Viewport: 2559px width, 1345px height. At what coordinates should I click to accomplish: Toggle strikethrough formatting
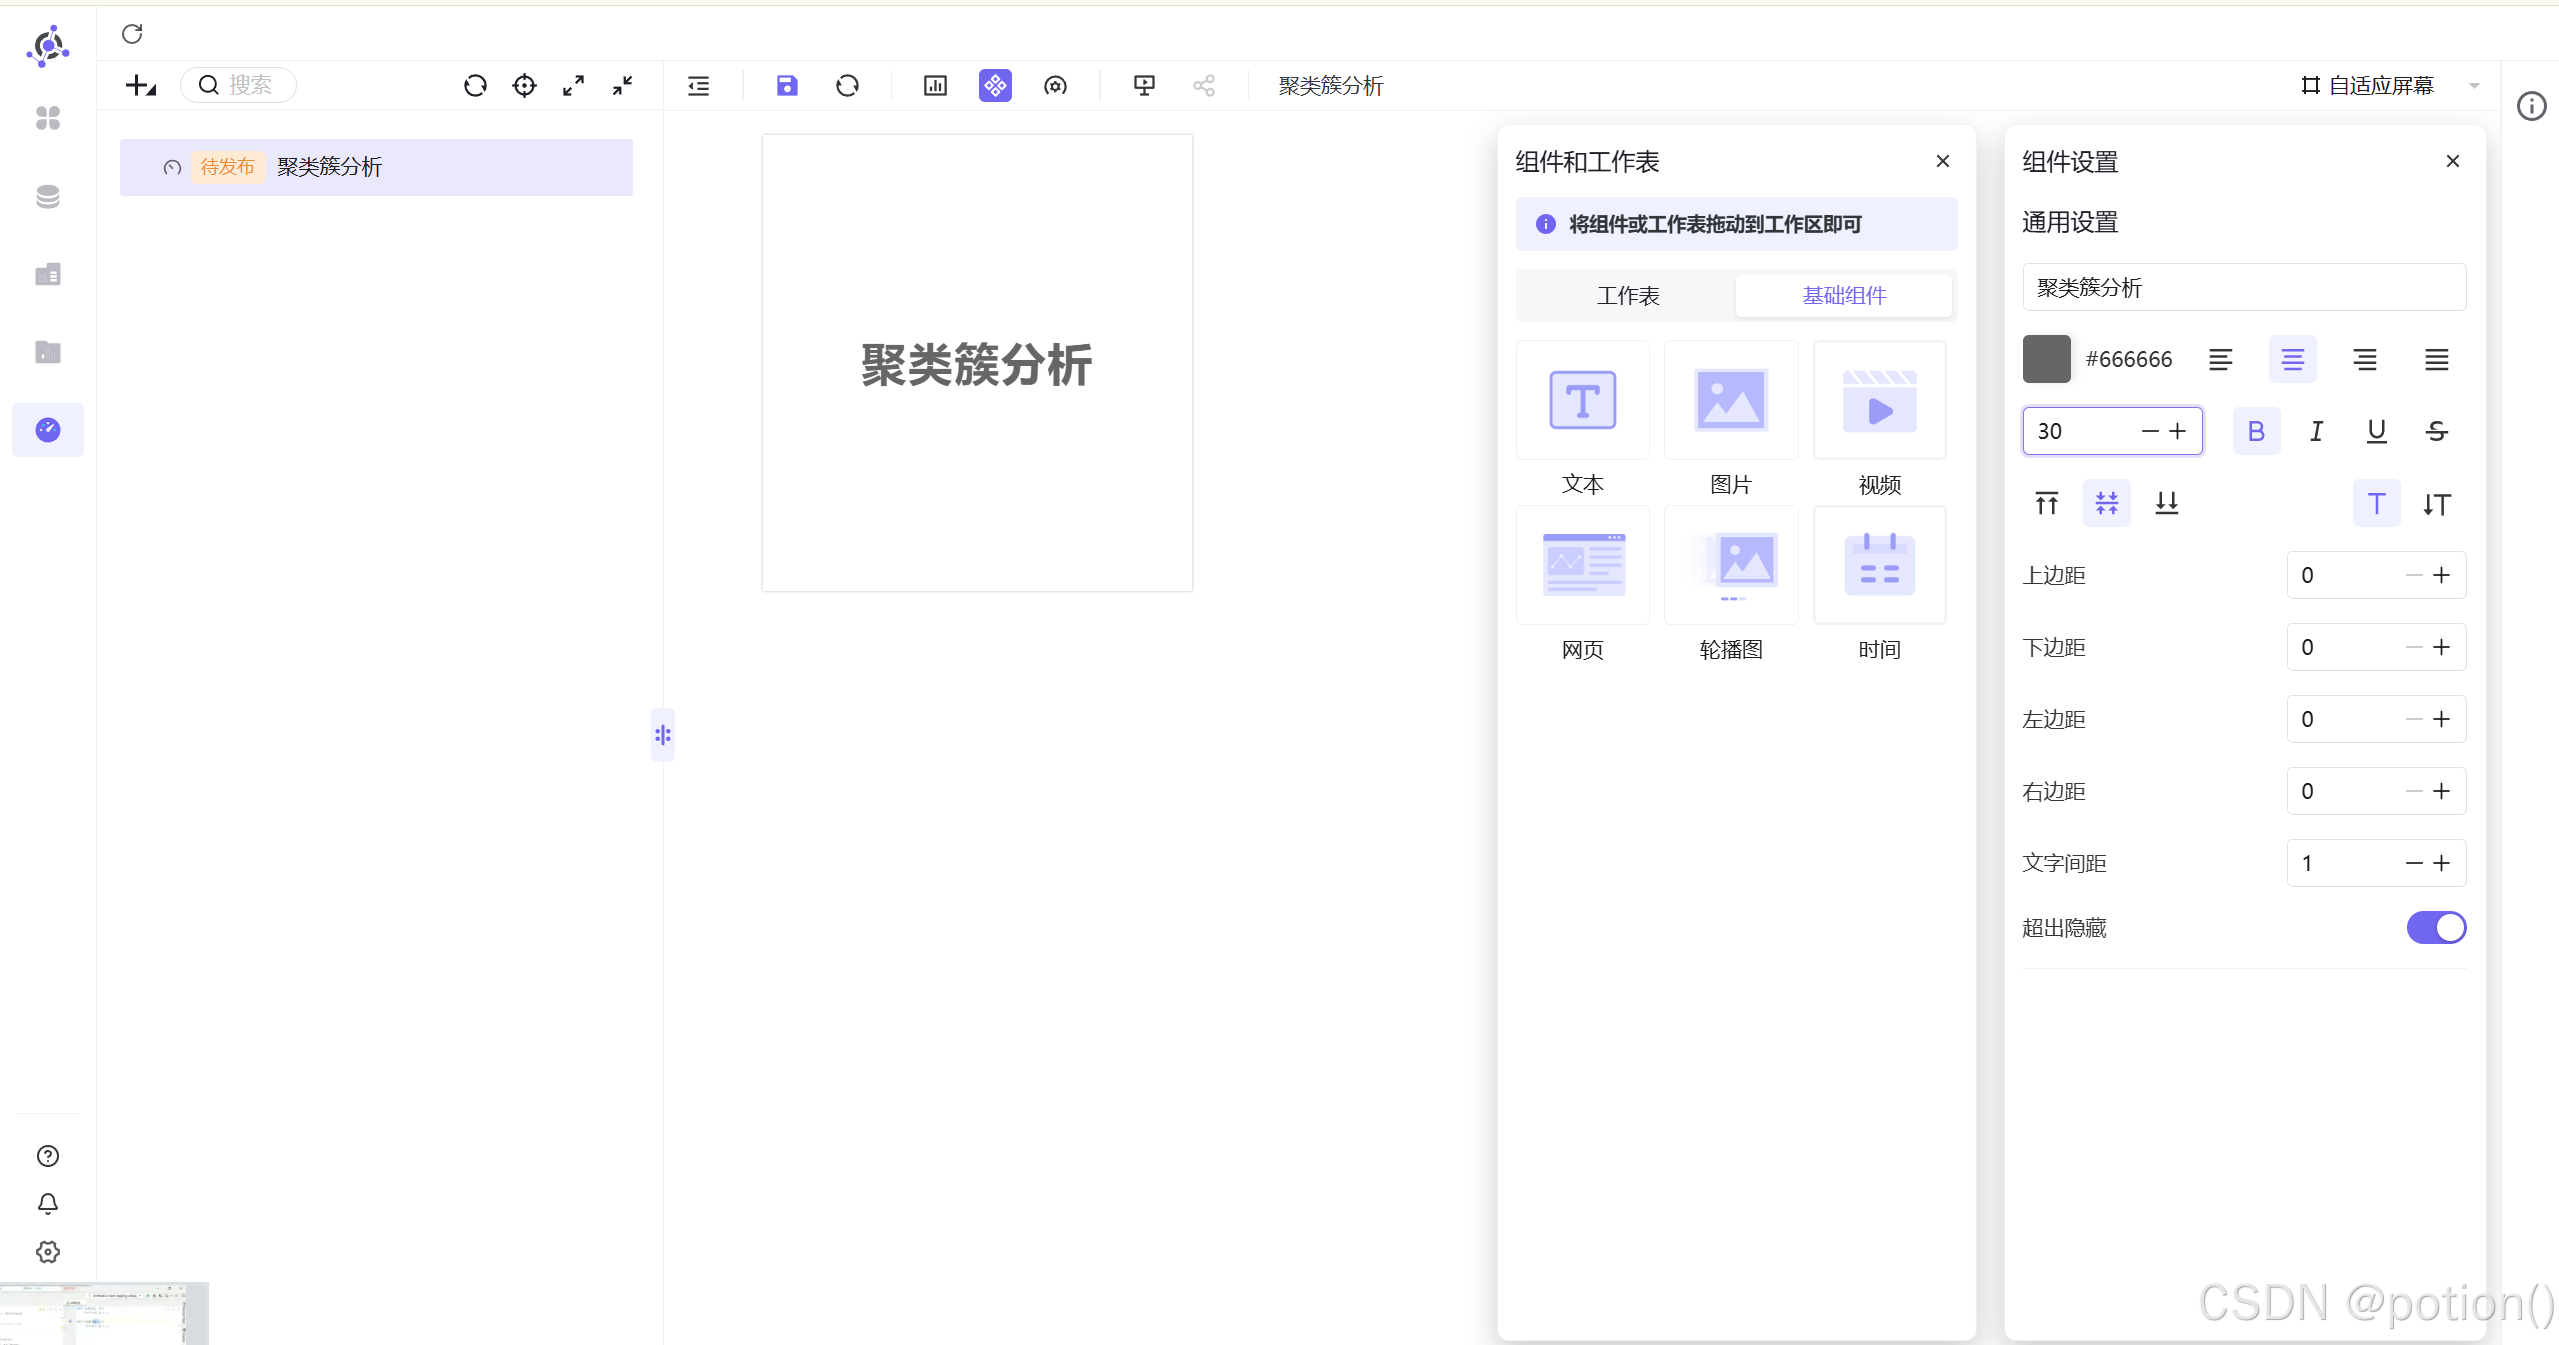click(x=2437, y=431)
